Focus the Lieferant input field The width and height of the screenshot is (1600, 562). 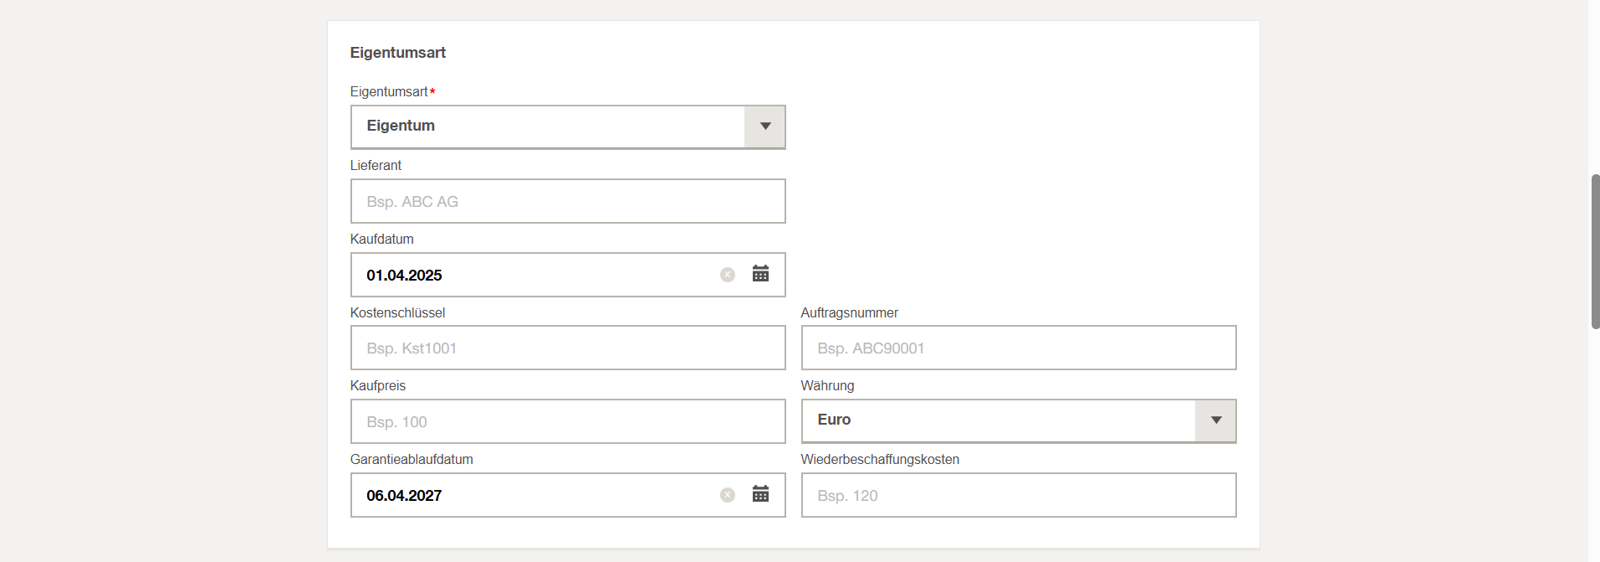click(x=567, y=201)
